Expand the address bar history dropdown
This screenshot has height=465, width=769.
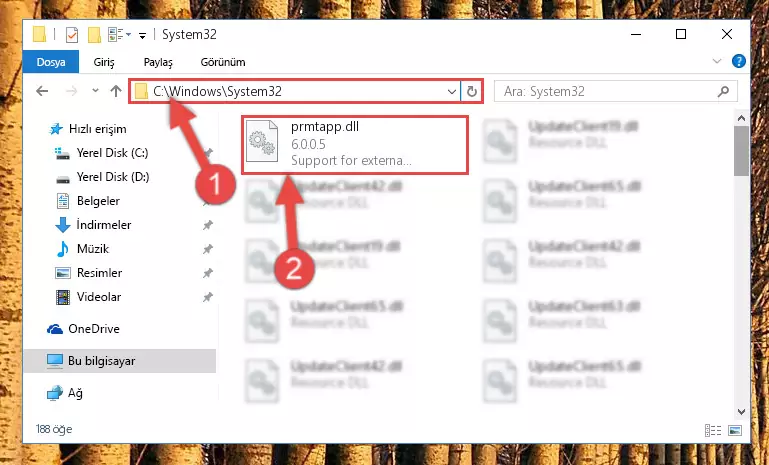coord(452,91)
